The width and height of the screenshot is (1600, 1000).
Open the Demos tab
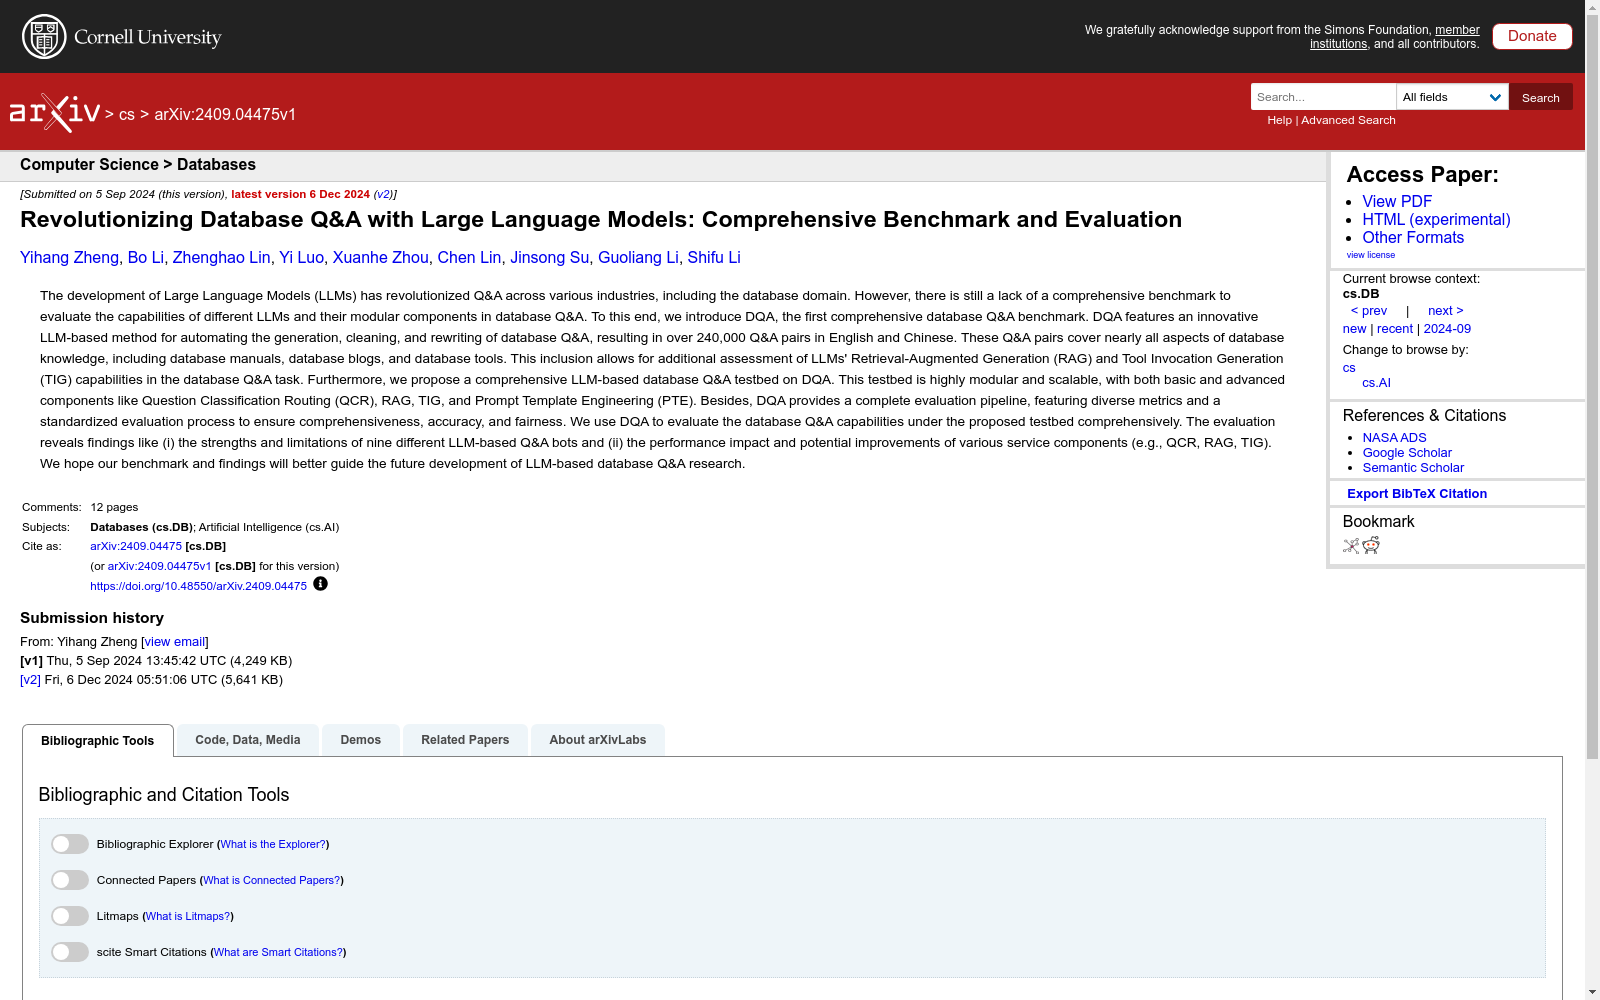pyautogui.click(x=361, y=740)
